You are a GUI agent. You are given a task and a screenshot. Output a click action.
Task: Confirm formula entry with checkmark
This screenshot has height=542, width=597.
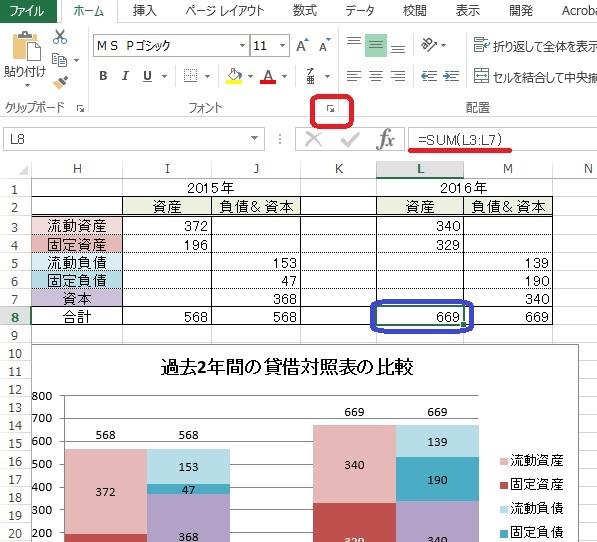(x=350, y=140)
